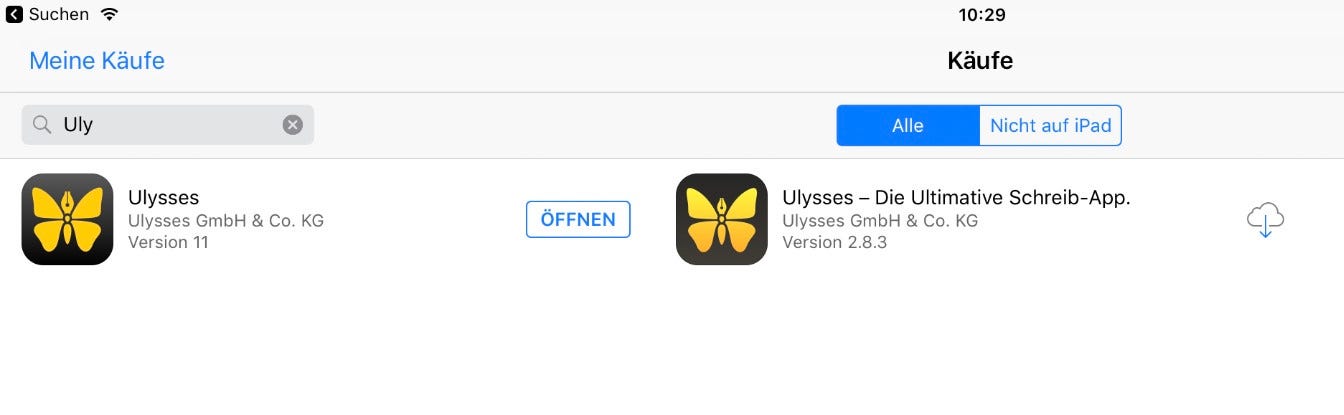Clear the search text with the X icon
Screen dimensions: 1344x415
292,125
